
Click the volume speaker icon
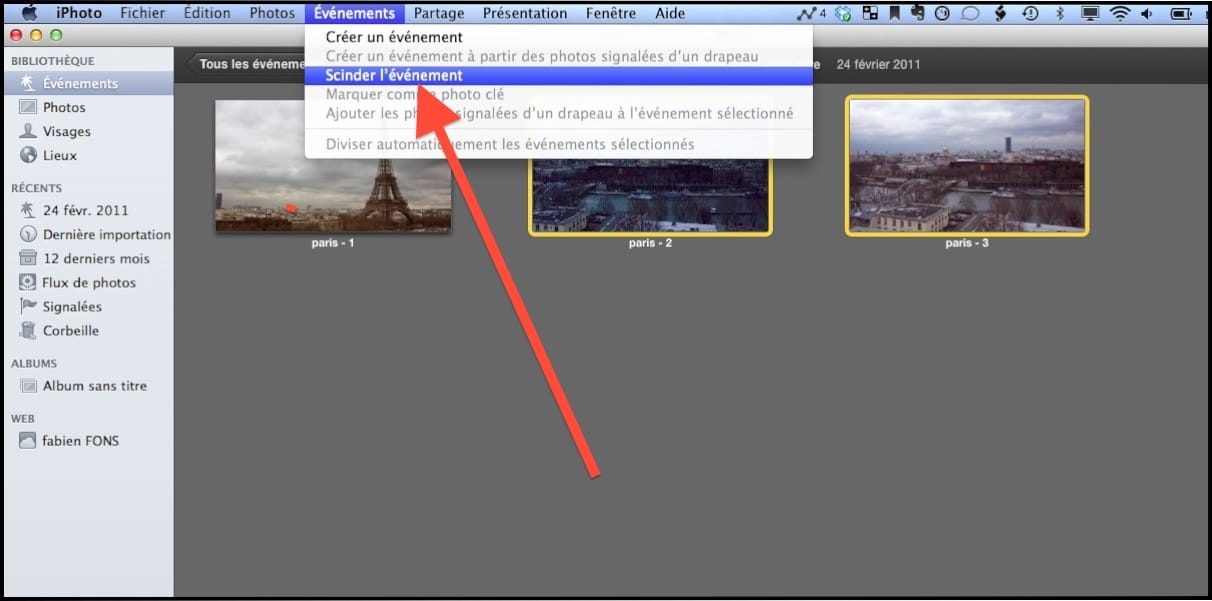[x=1146, y=13]
